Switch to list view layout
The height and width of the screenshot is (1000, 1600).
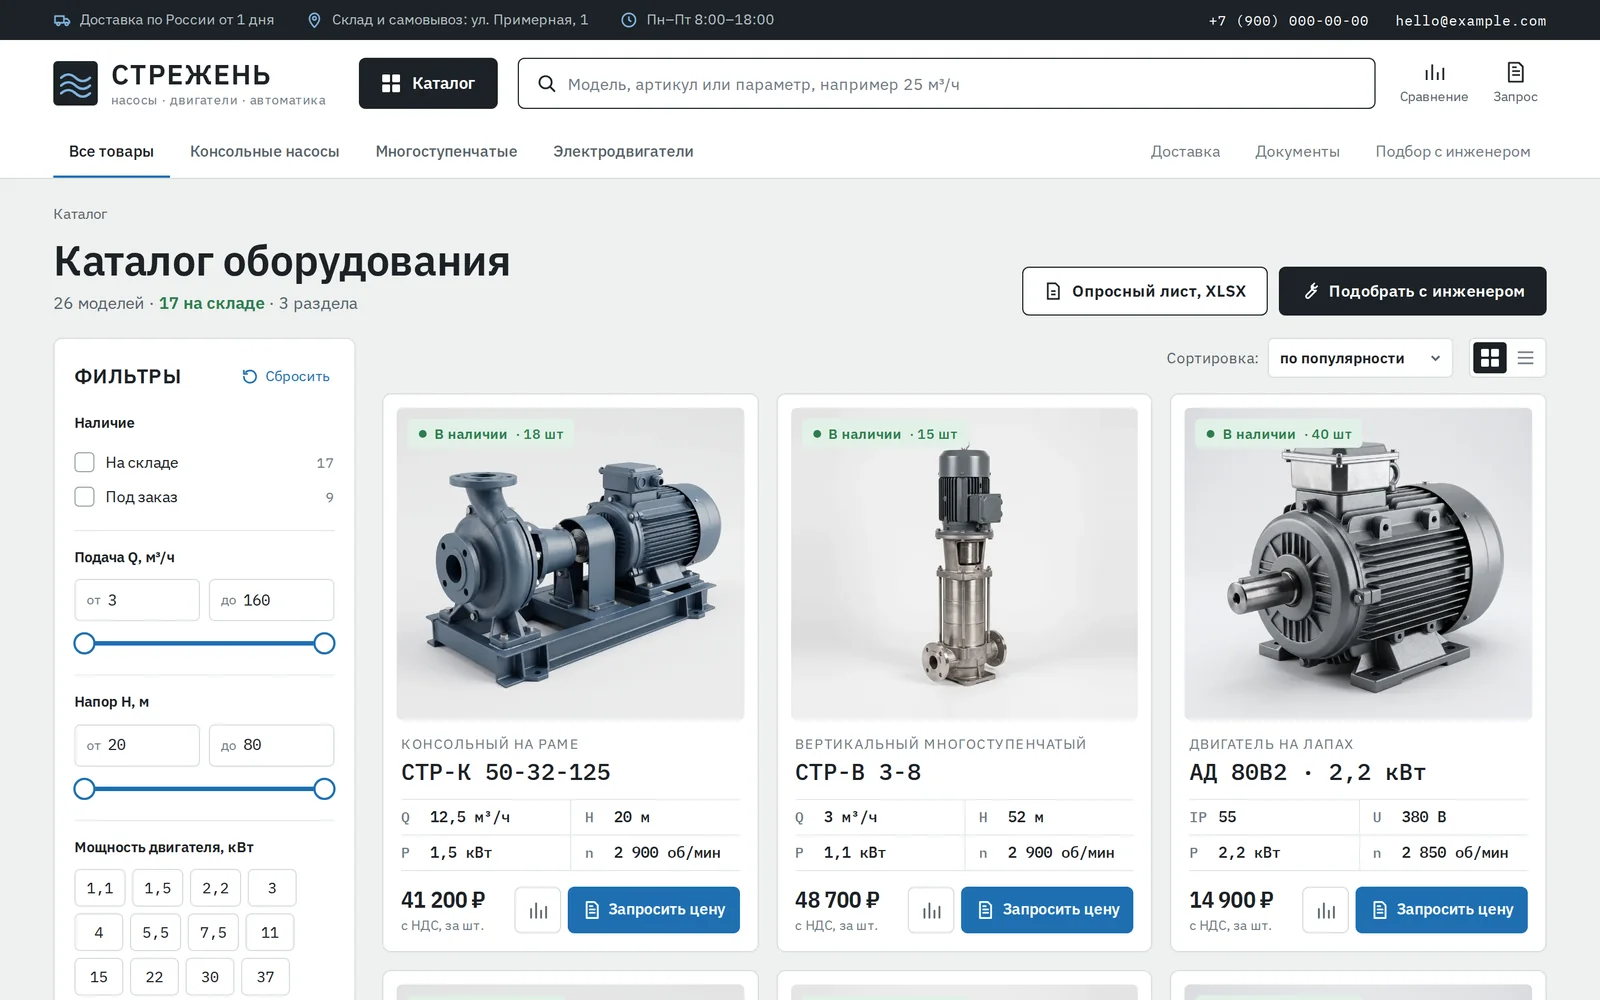coord(1525,358)
